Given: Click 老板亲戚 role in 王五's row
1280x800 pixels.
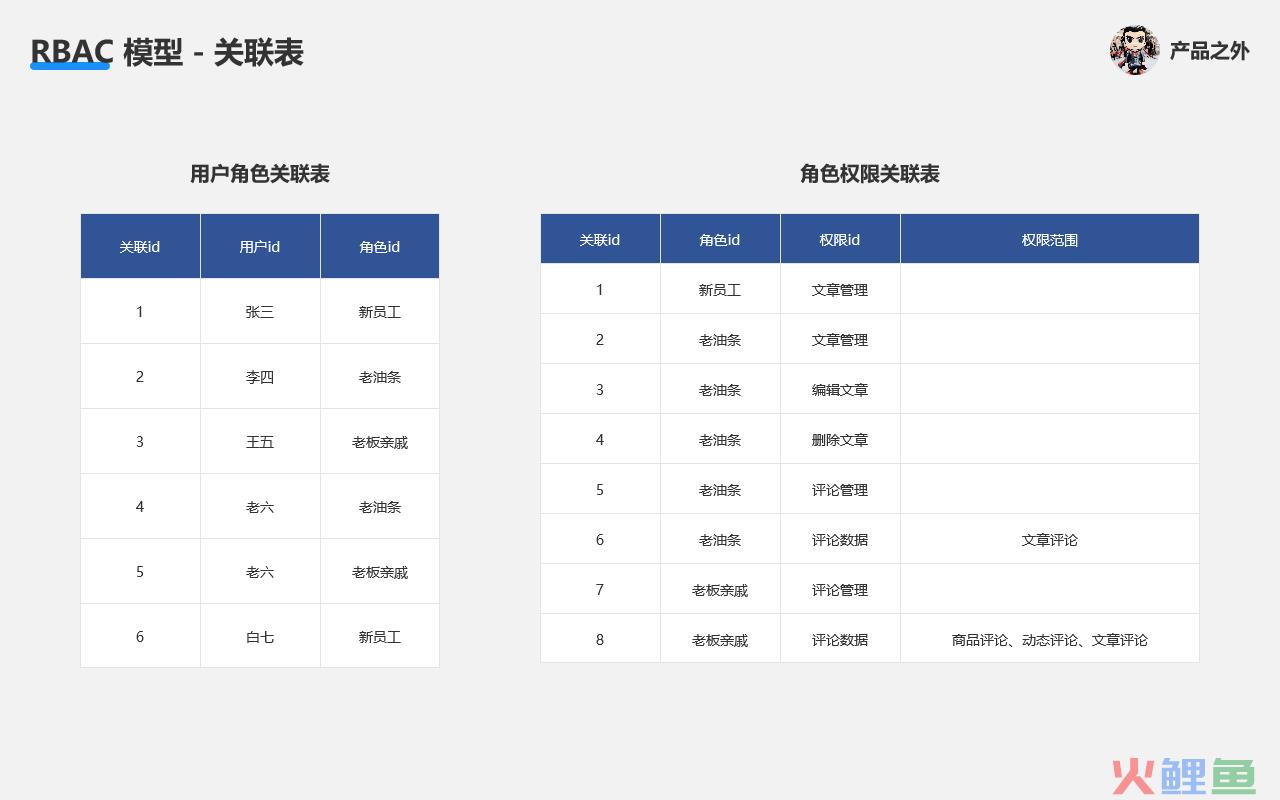Looking at the screenshot, I should point(380,442).
